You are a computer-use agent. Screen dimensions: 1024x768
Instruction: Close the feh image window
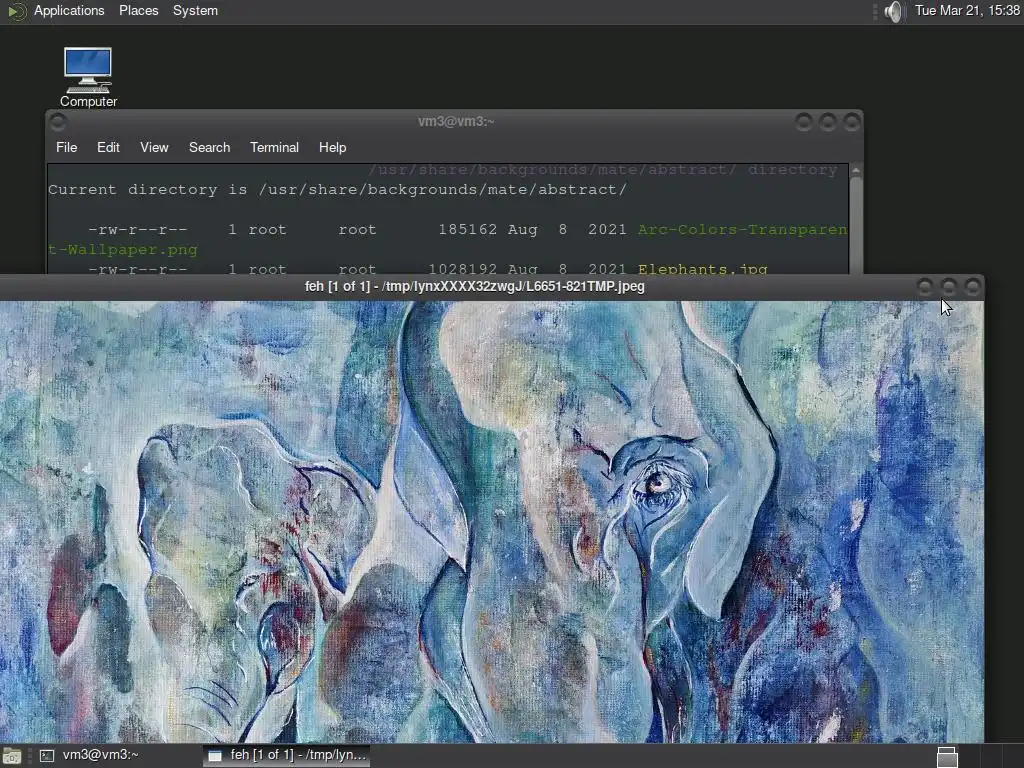(x=972, y=287)
